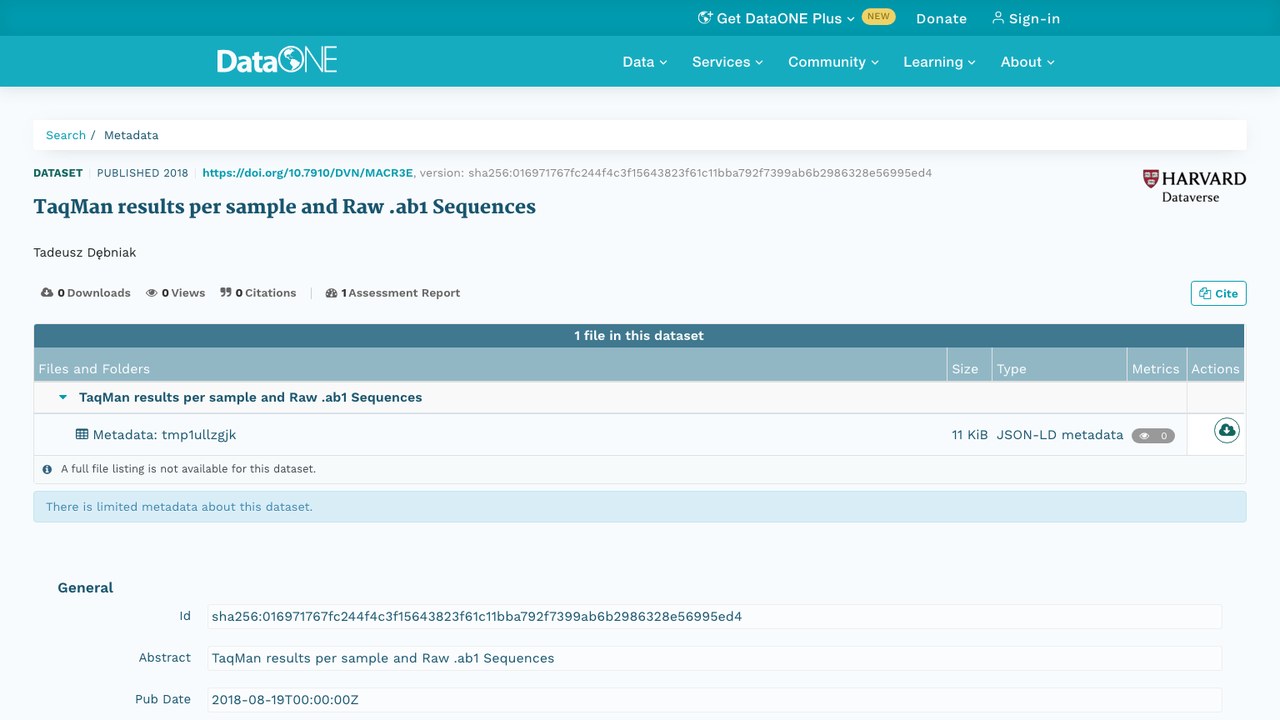Click the Abstract field value
This screenshot has height=720, width=1280.
point(714,658)
